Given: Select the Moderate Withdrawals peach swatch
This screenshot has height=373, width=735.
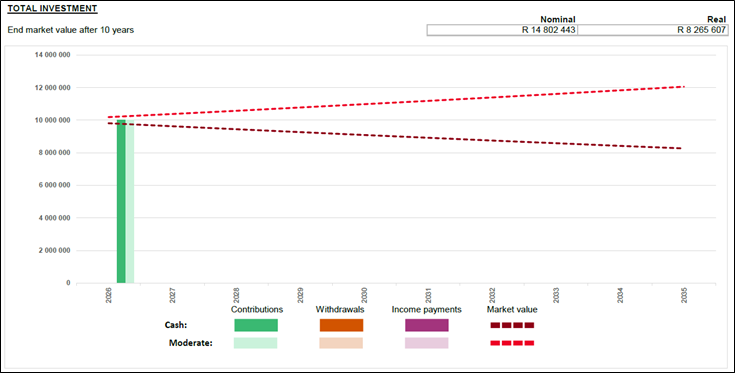Looking at the screenshot, I should (x=341, y=343).
